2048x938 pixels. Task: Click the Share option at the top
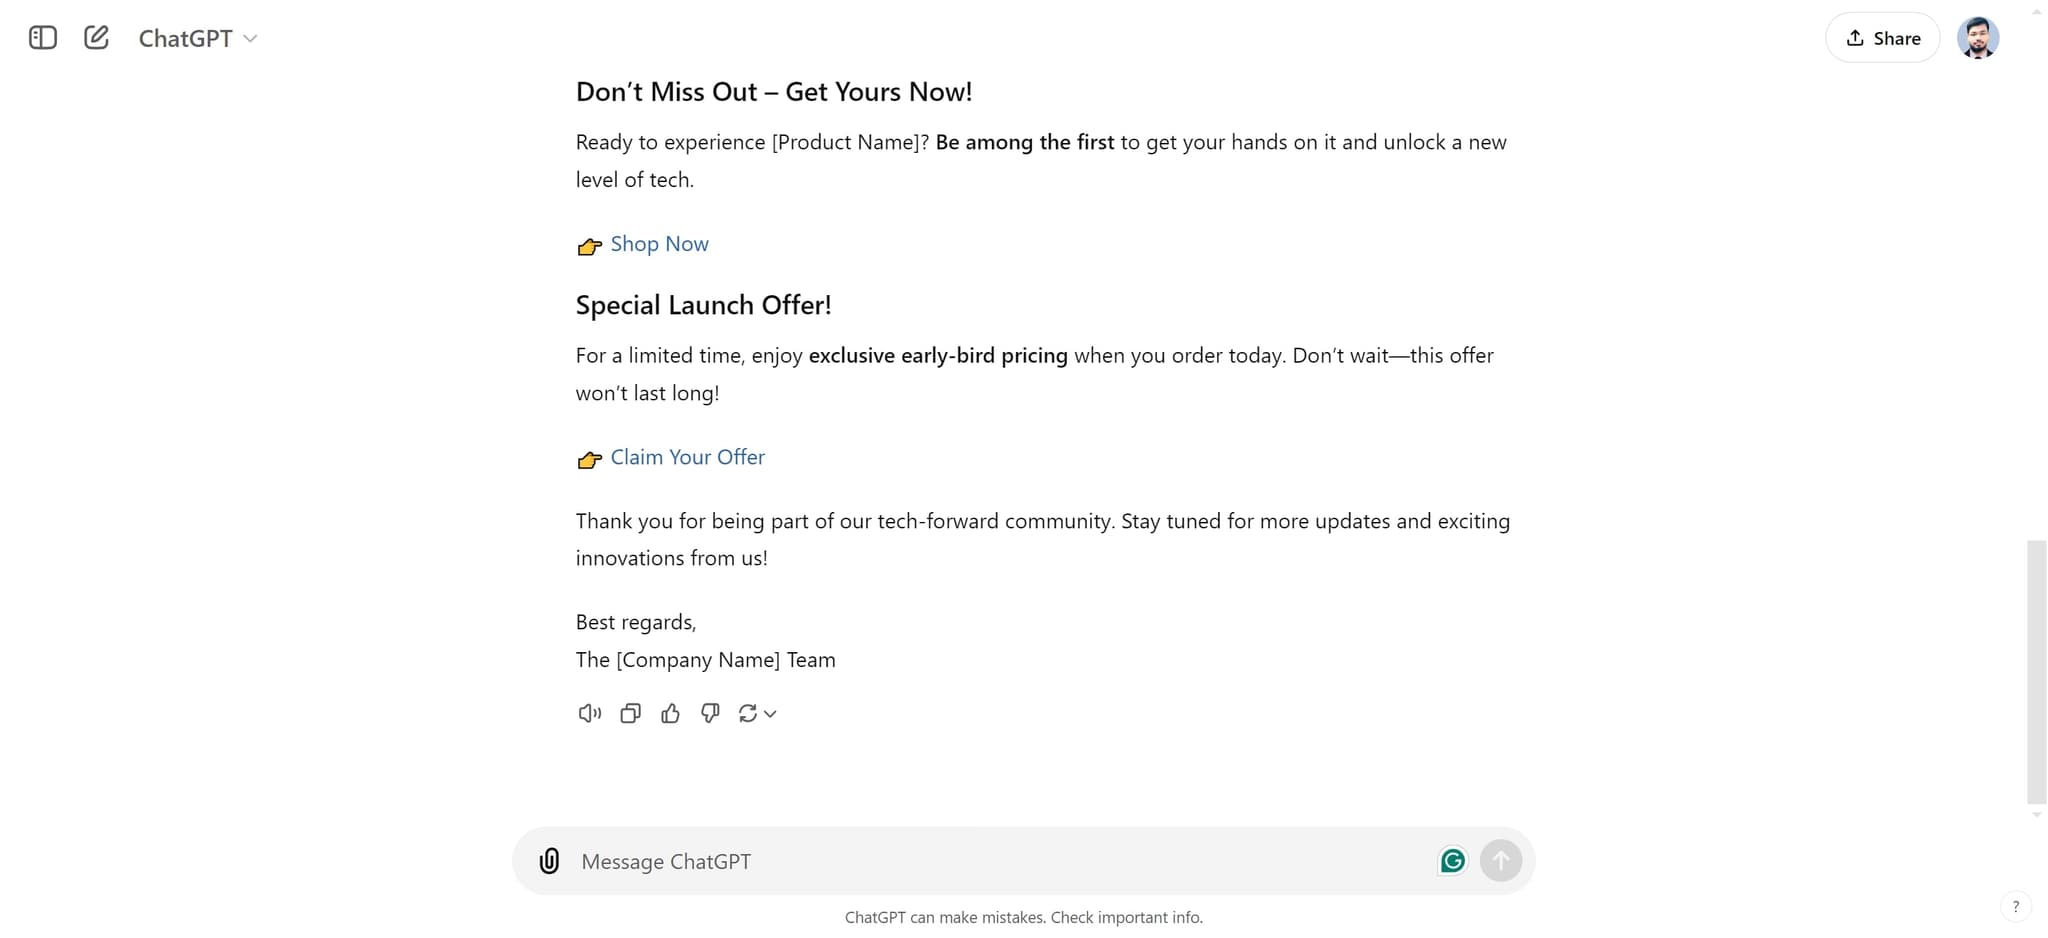pos(1881,37)
